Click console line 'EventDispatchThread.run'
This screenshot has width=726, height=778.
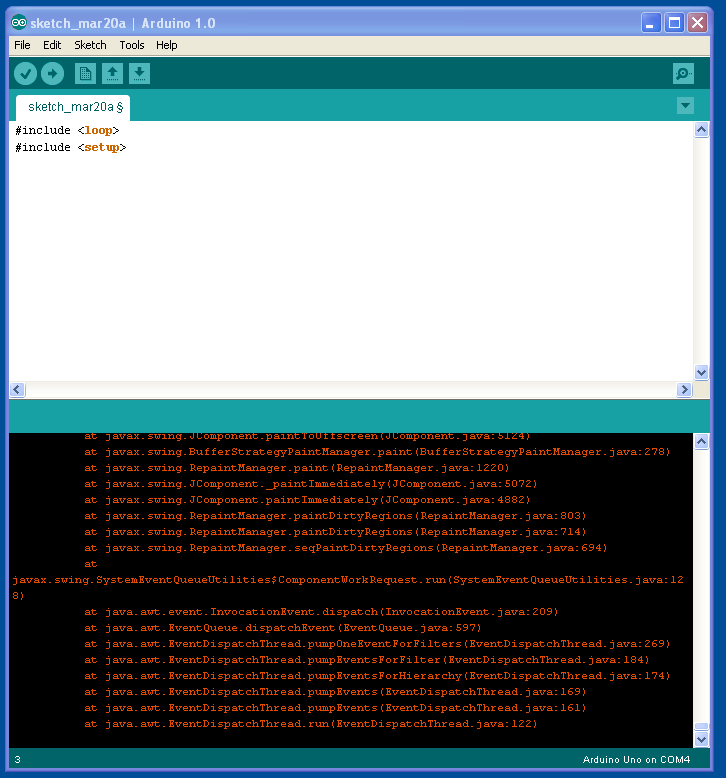(311, 724)
